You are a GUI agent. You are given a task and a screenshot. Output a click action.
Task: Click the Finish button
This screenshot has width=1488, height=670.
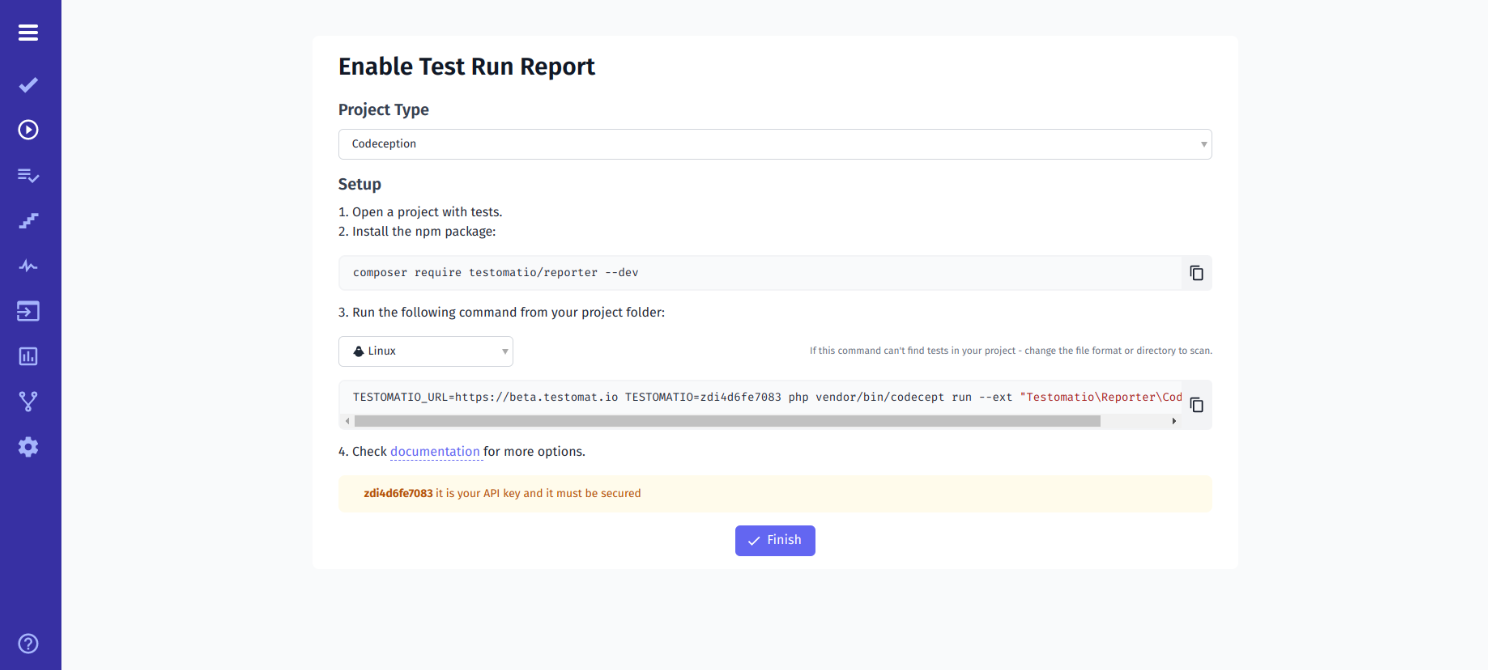[x=775, y=540]
